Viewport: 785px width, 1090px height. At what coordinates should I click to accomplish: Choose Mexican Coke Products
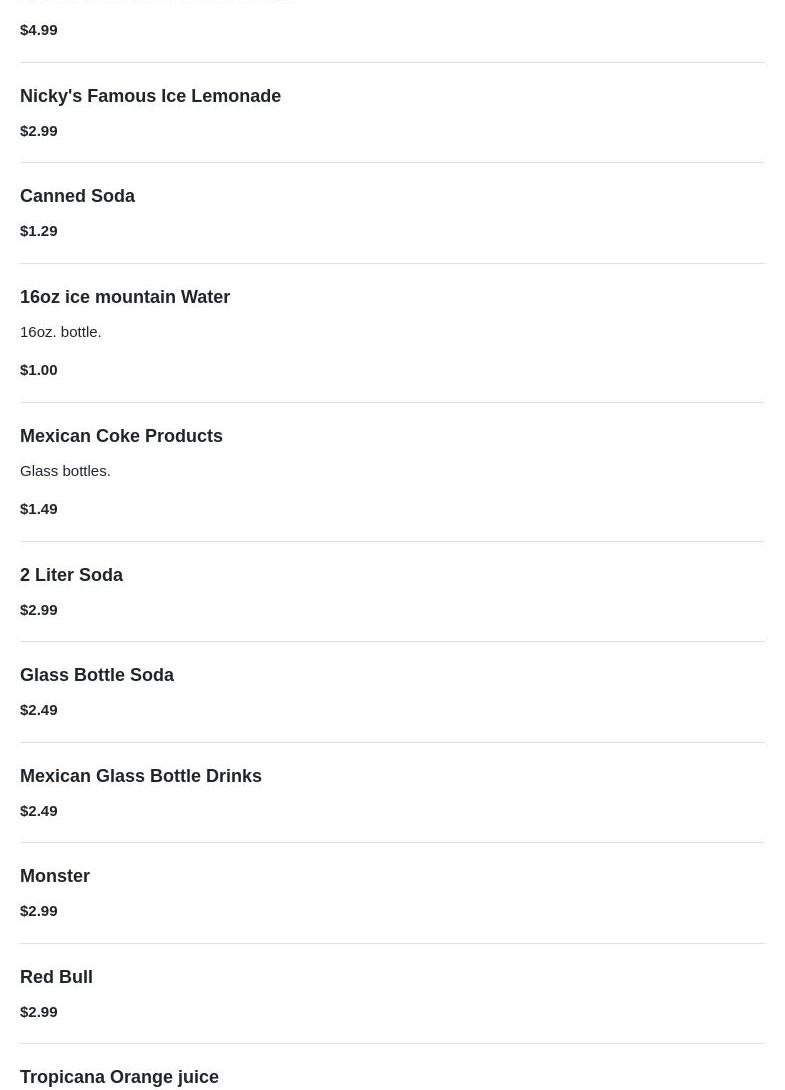[121, 436]
